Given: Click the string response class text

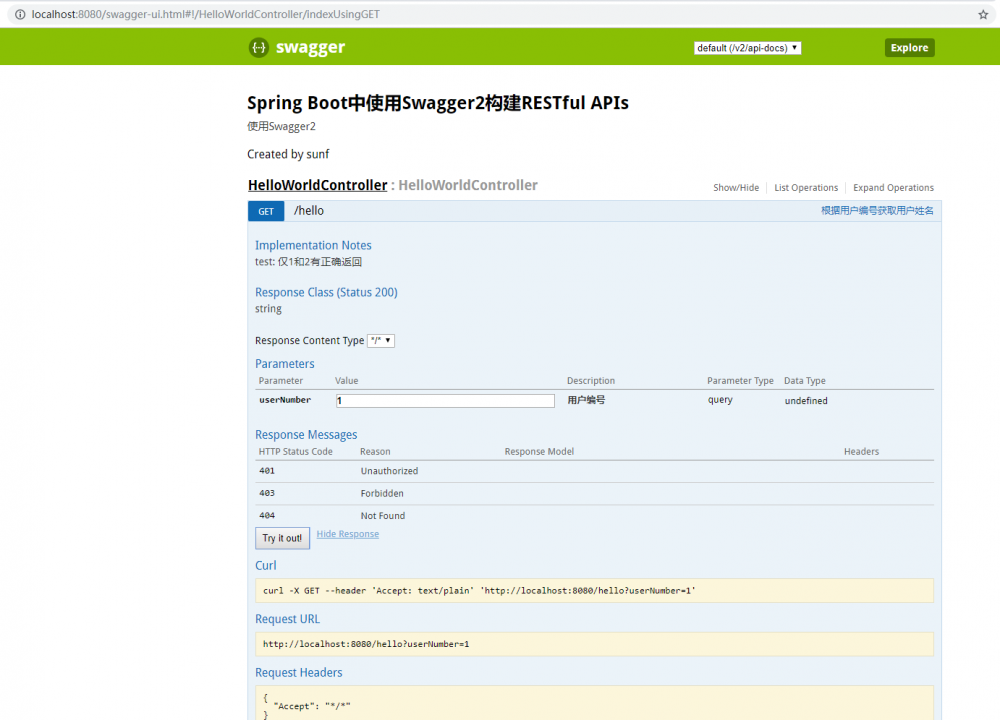Looking at the screenshot, I should 268,309.
